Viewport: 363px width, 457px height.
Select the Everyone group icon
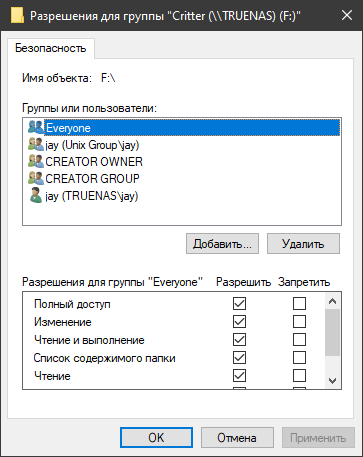[x=36, y=127]
